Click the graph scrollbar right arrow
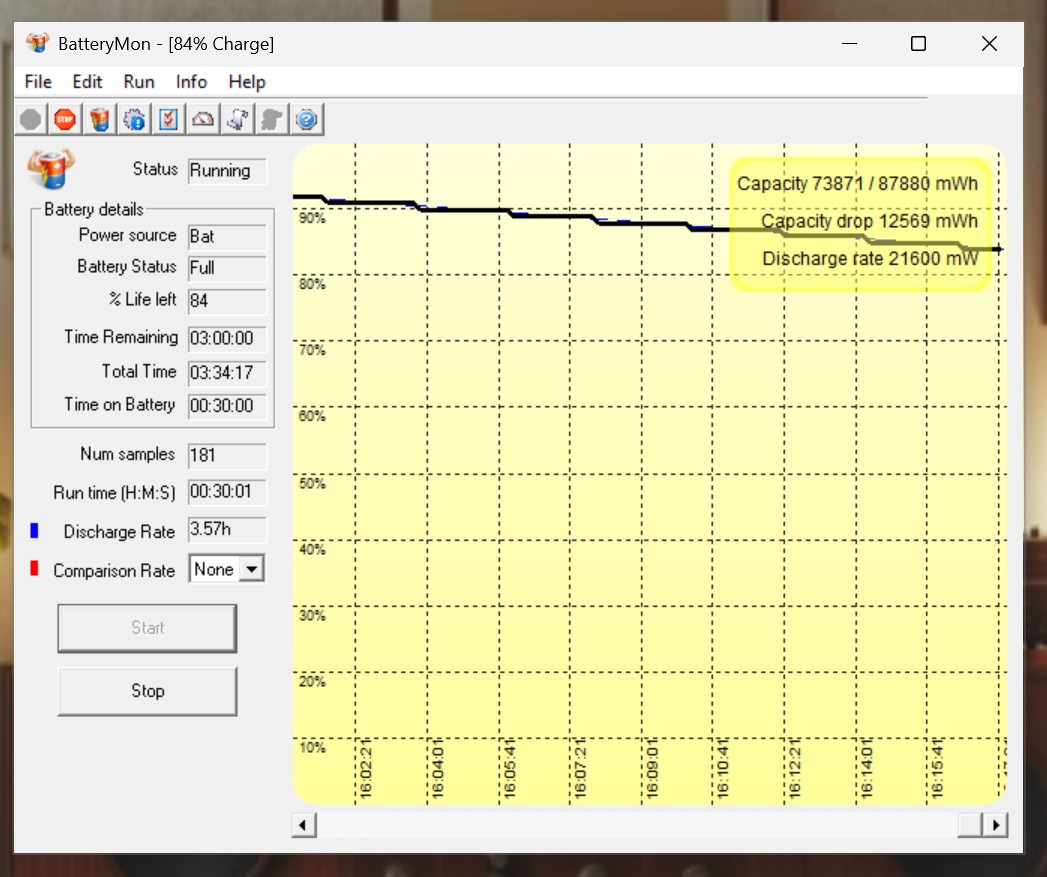The image size is (1047, 877). (996, 825)
